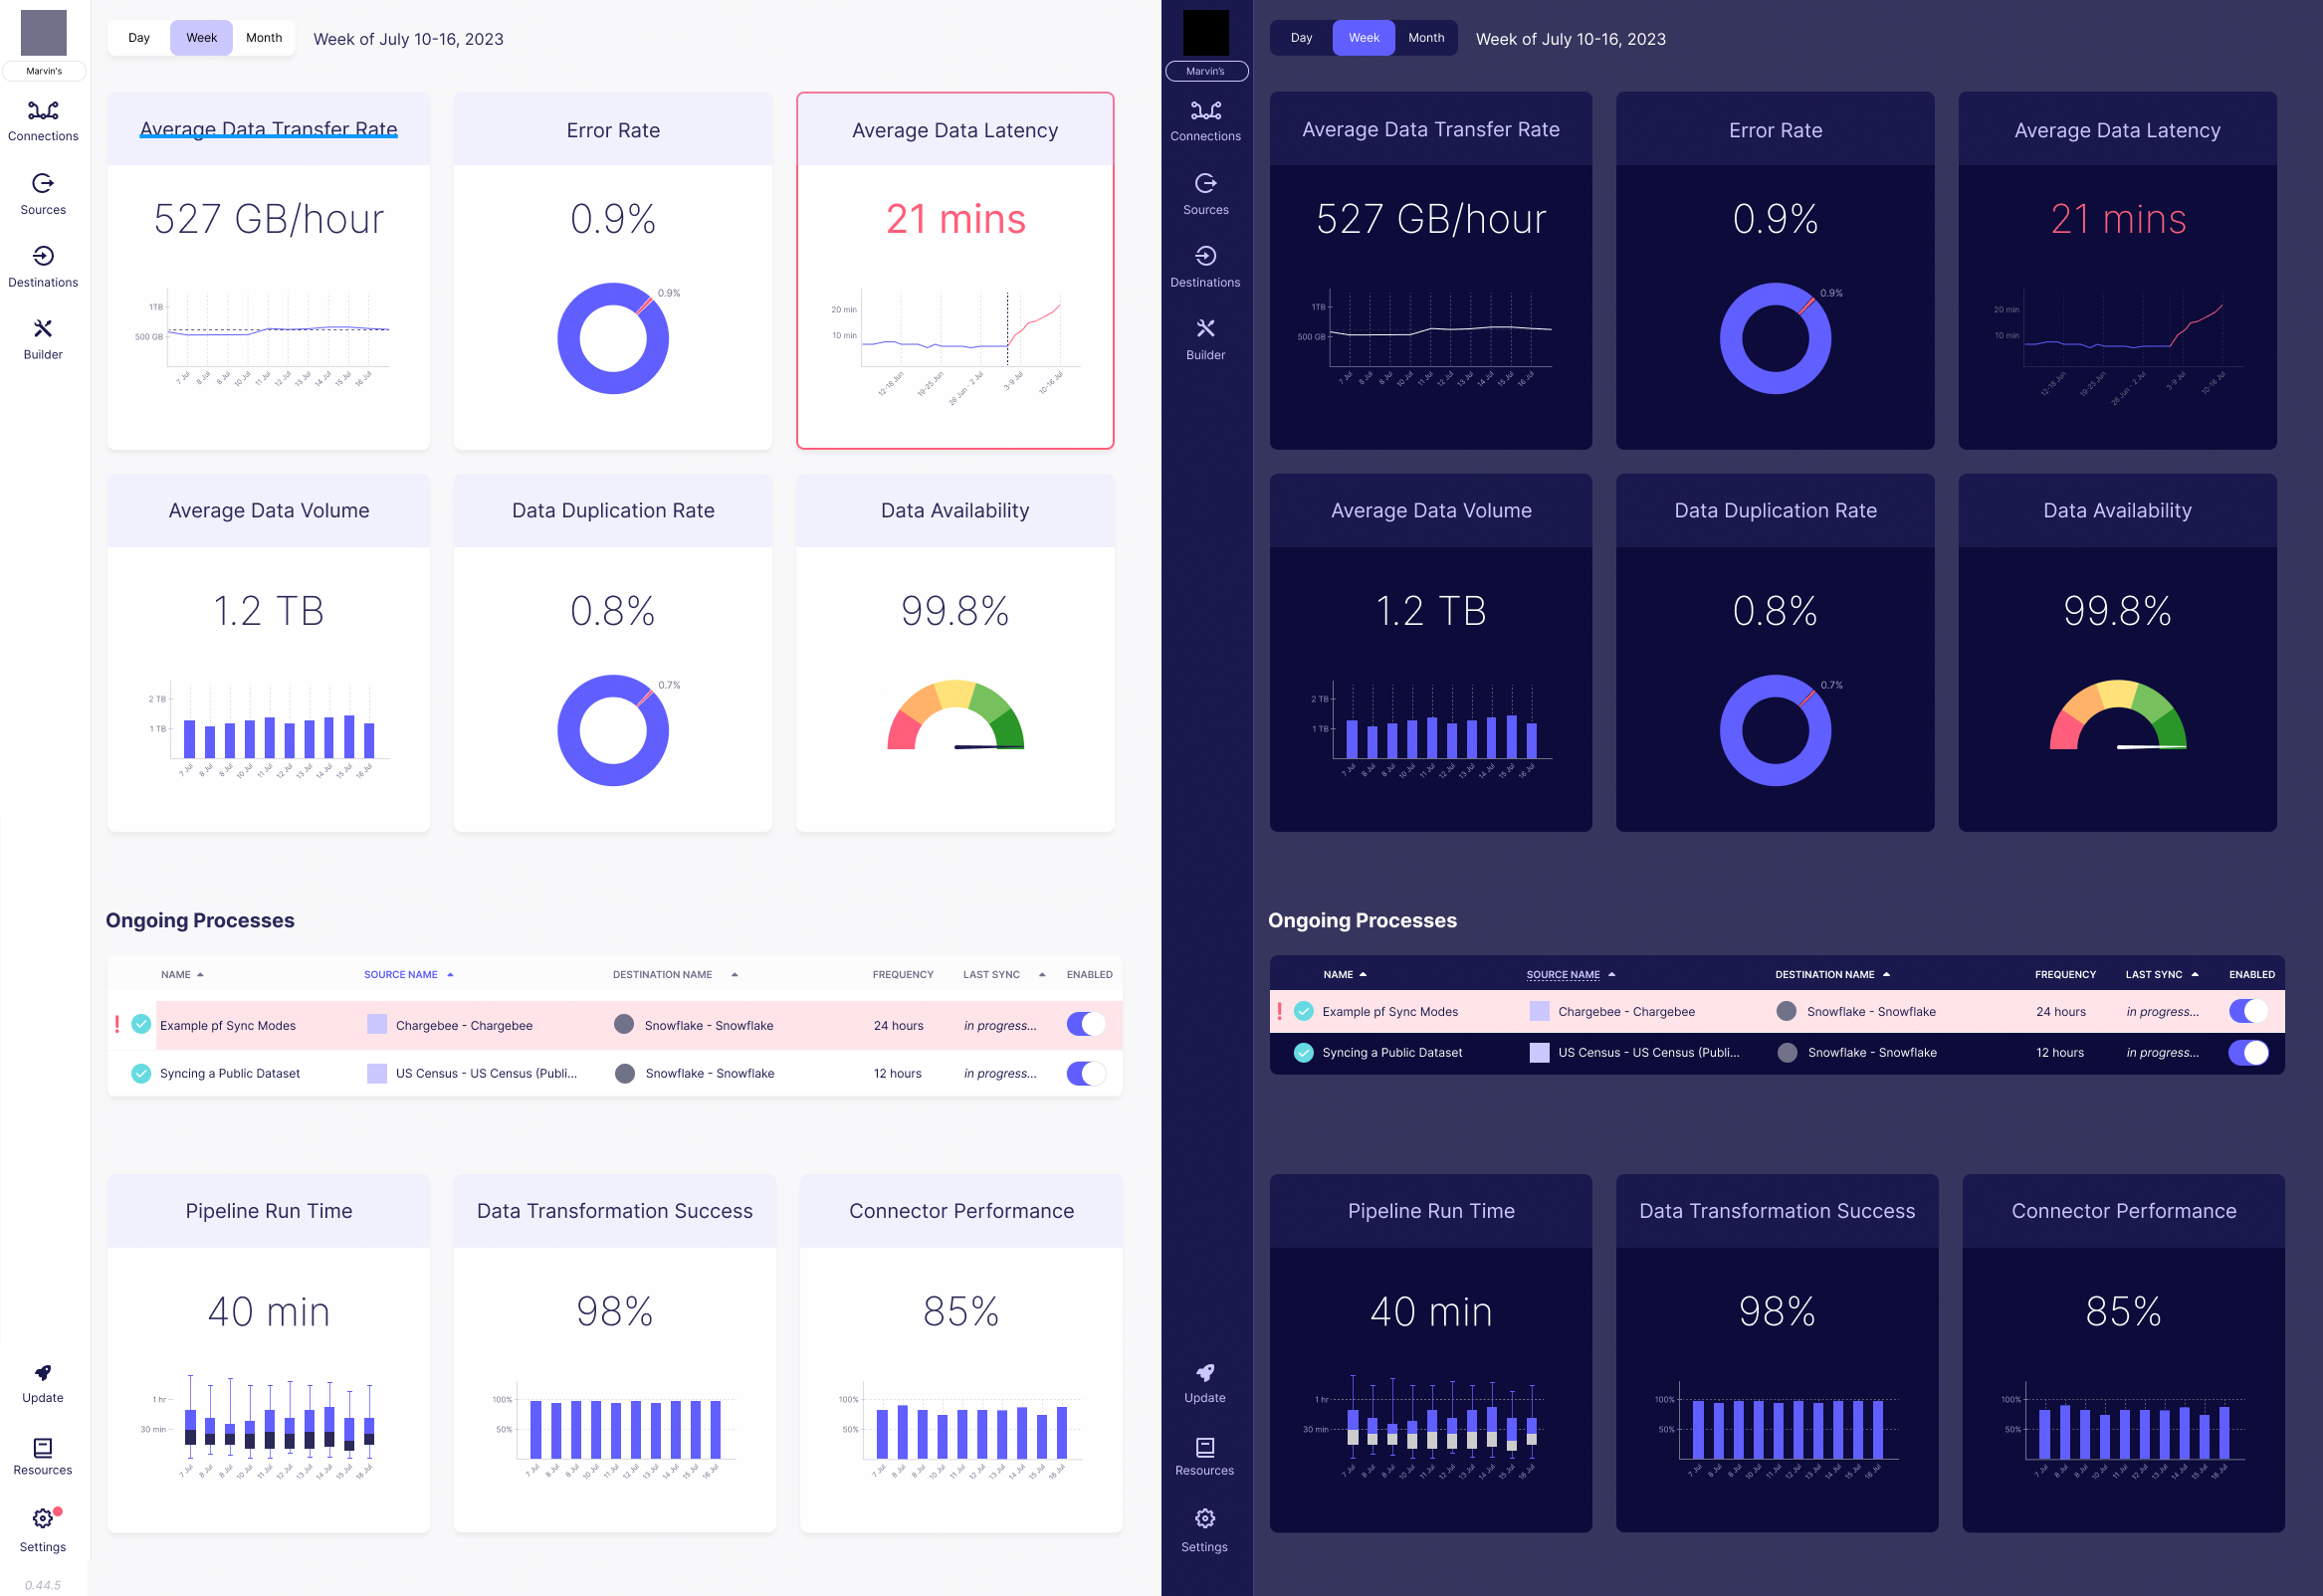Click the Marvin's workspace button in the dark sidebar
The height and width of the screenshot is (1596, 2323).
pos(1205,71)
